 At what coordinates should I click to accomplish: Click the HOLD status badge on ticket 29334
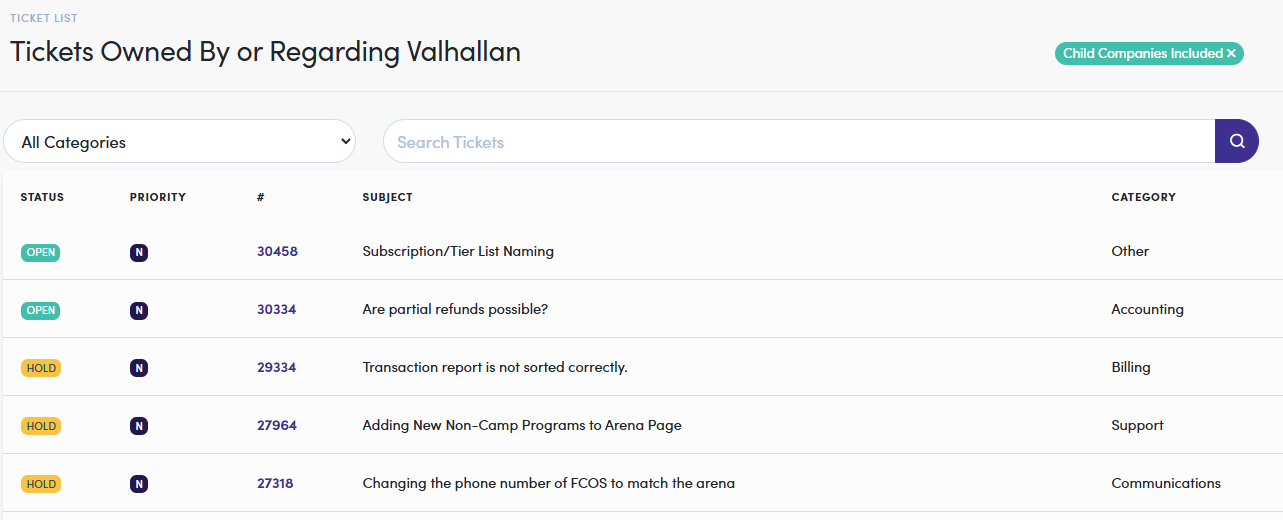41,369
